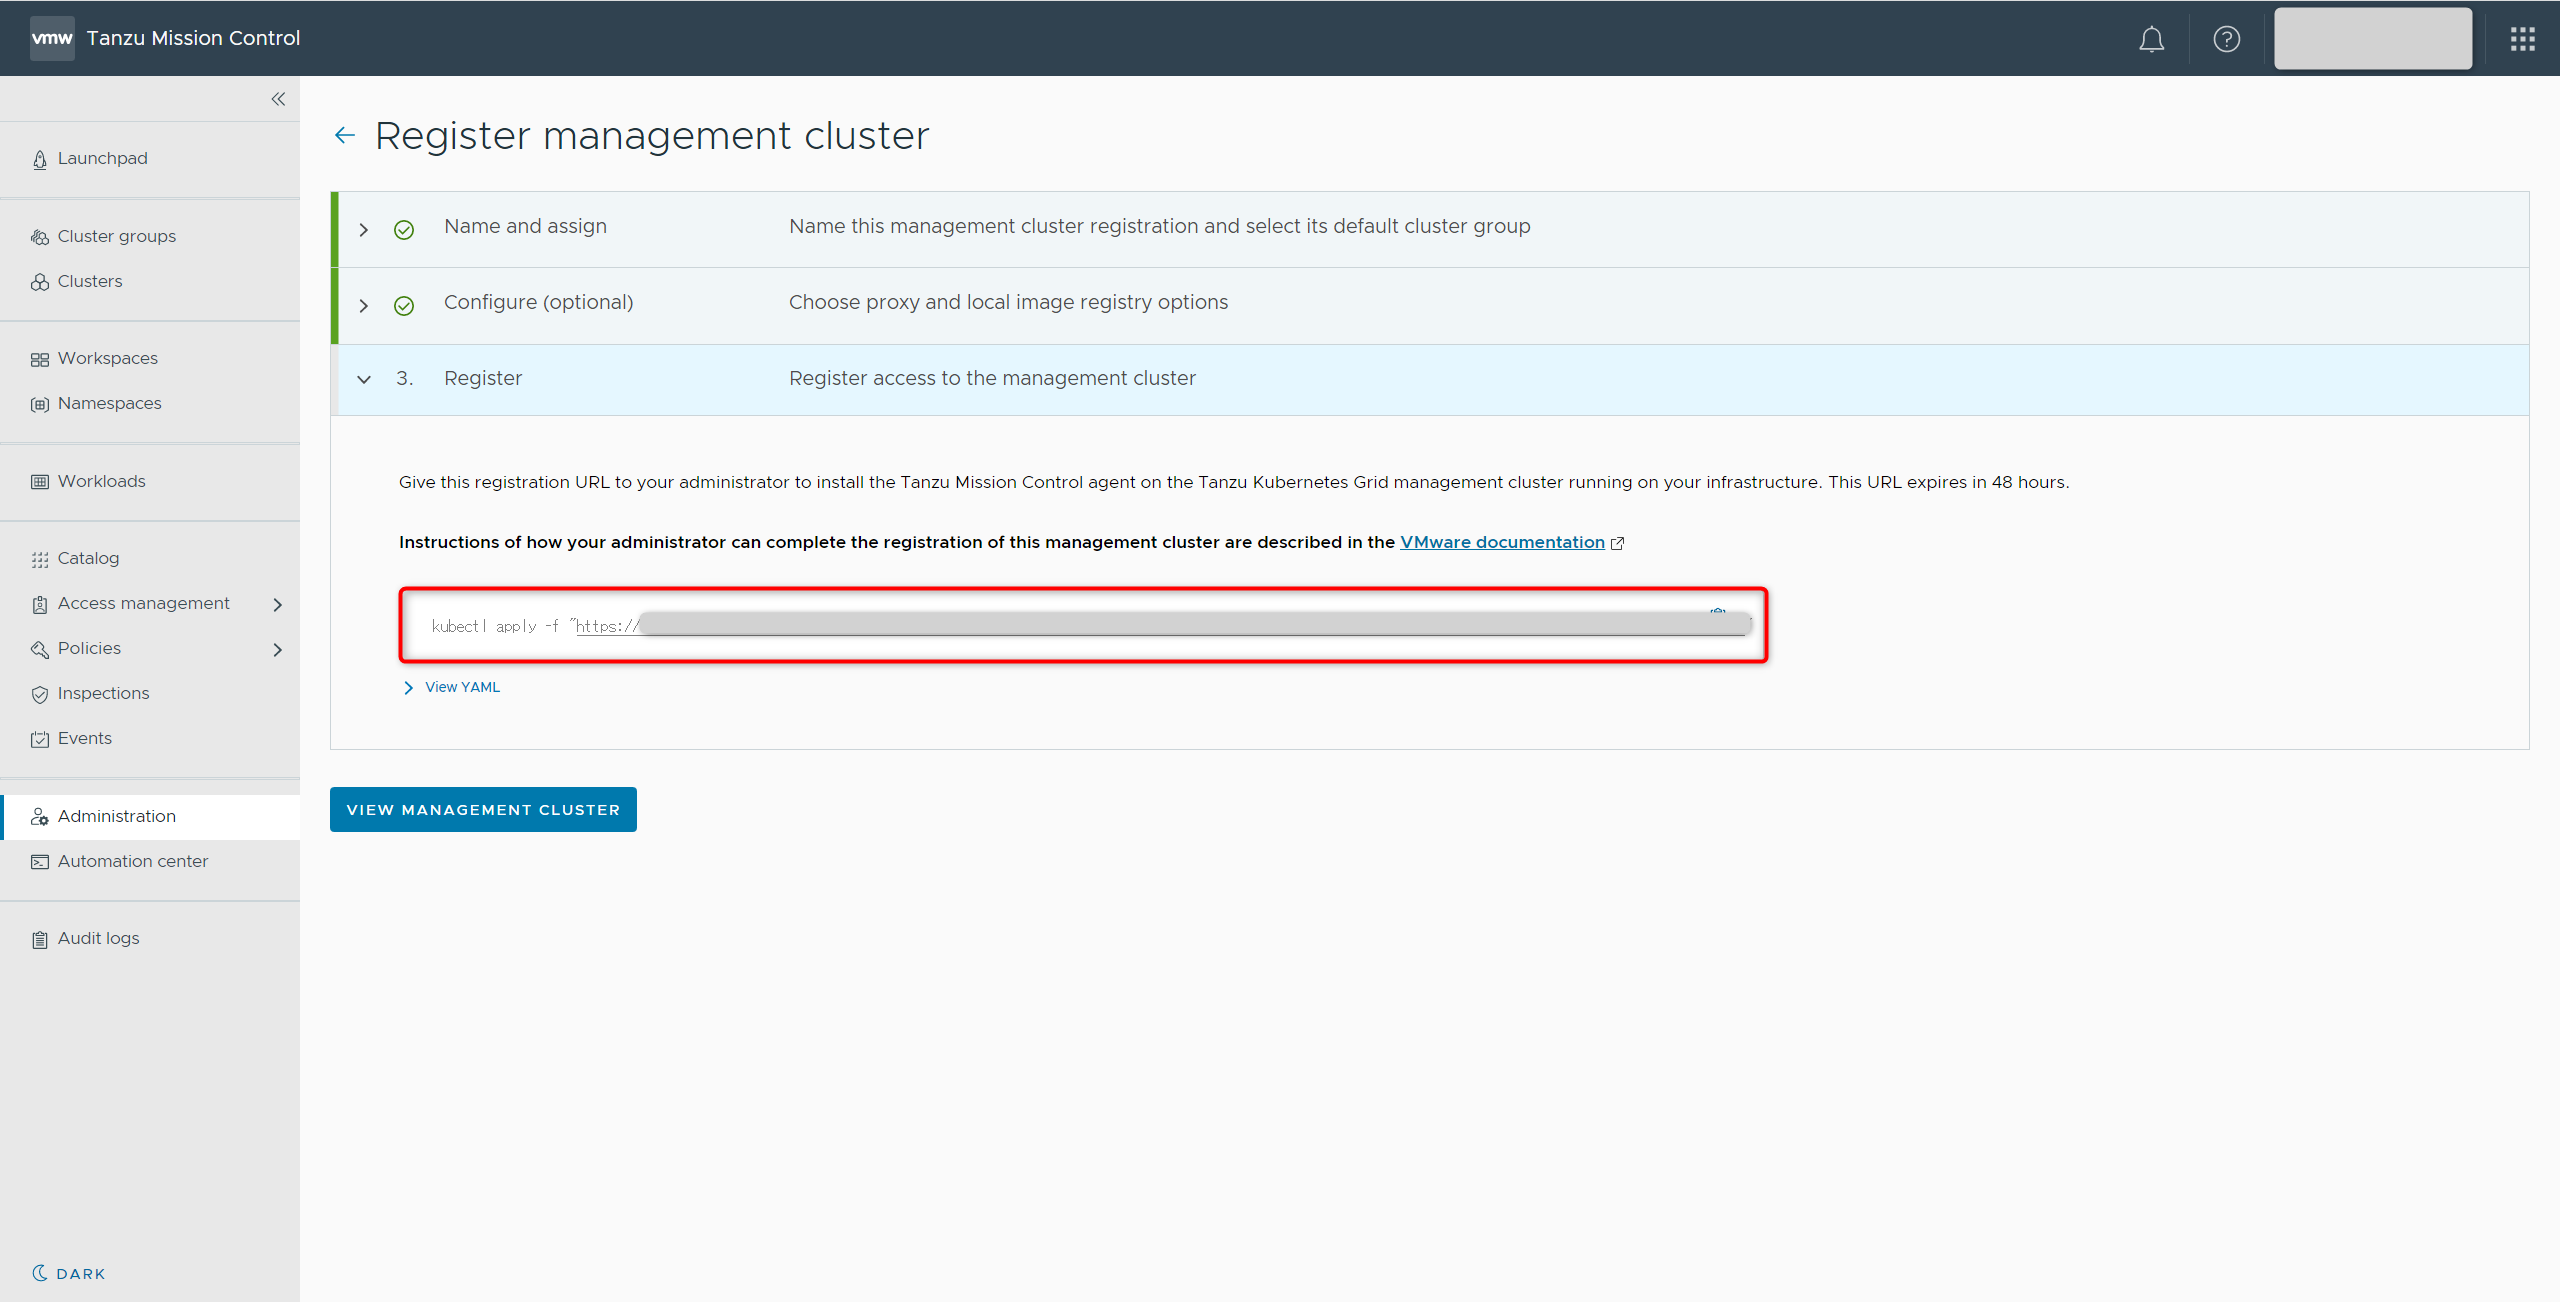Expand the Access management submenu
2560x1302 pixels.
[277, 604]
